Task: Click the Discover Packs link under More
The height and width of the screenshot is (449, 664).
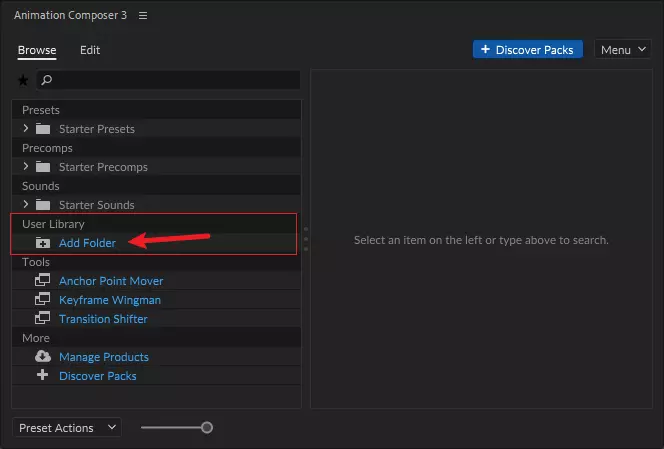Action: [x=98, y=376]
